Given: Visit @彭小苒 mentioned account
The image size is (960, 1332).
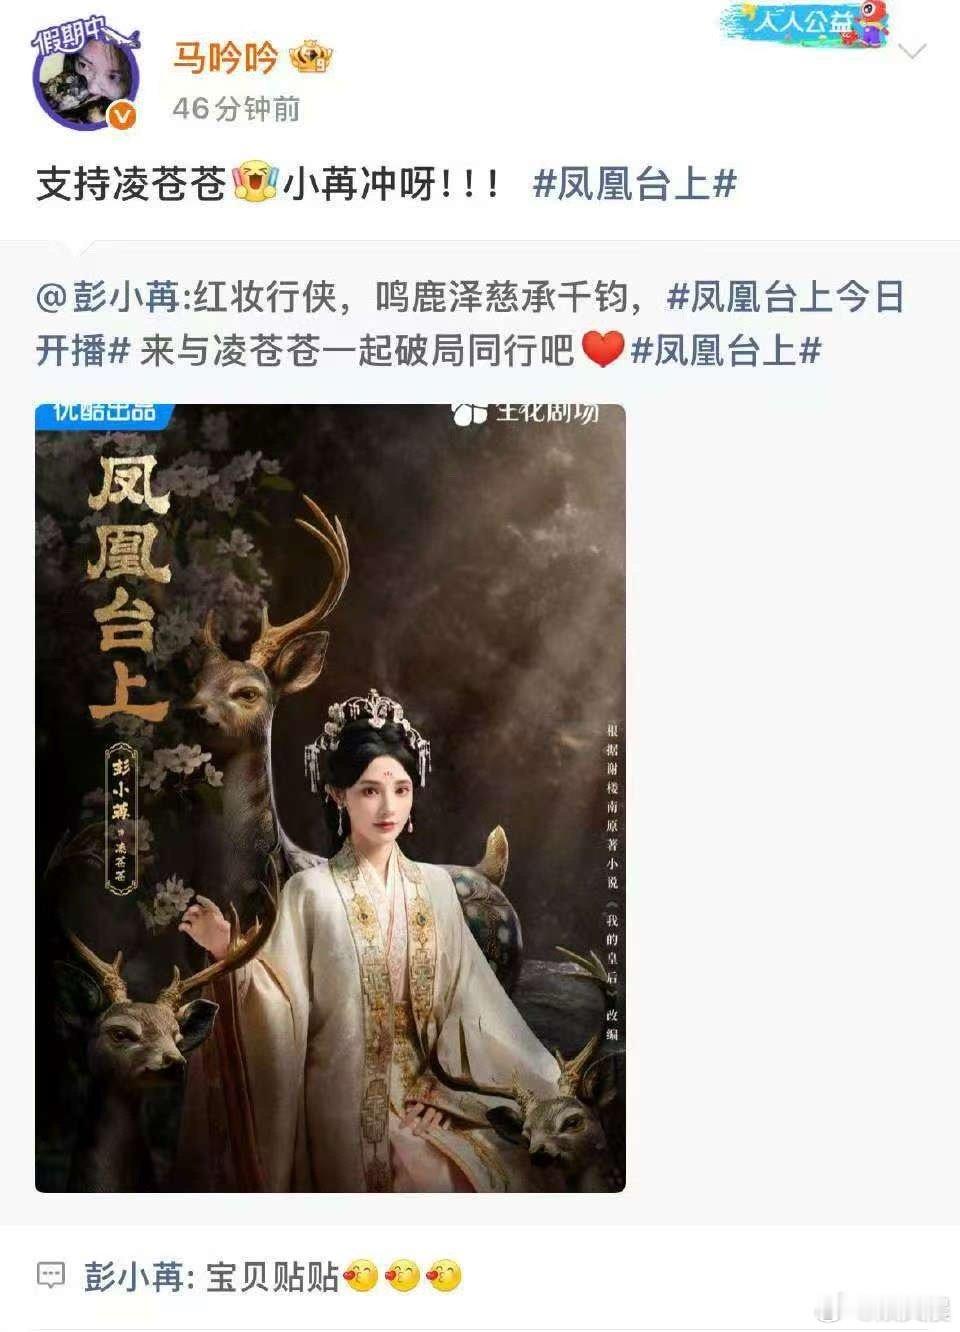Looking at the screenshot, I should [x=107, y=297].
